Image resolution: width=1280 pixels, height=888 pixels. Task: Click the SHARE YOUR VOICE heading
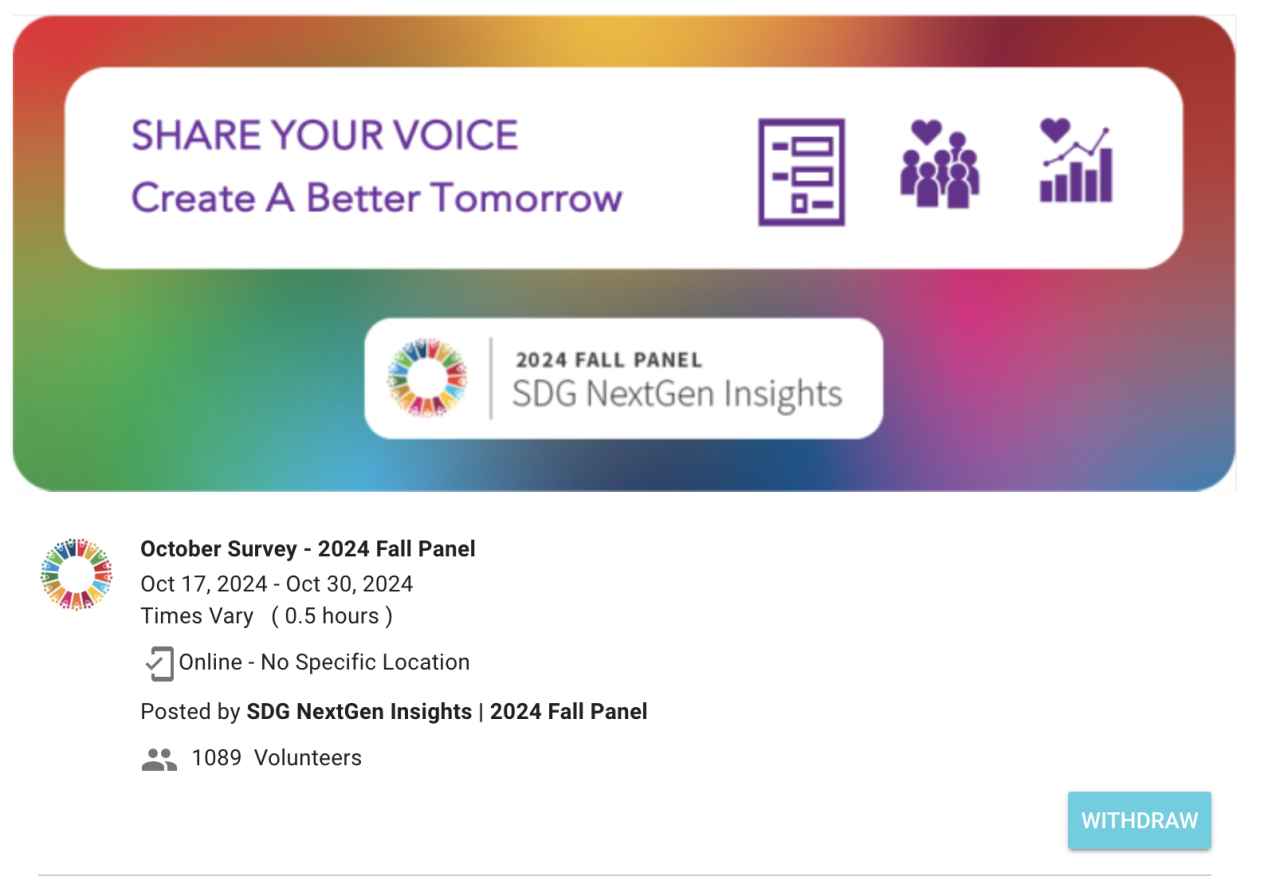click(x=325, y=136)
